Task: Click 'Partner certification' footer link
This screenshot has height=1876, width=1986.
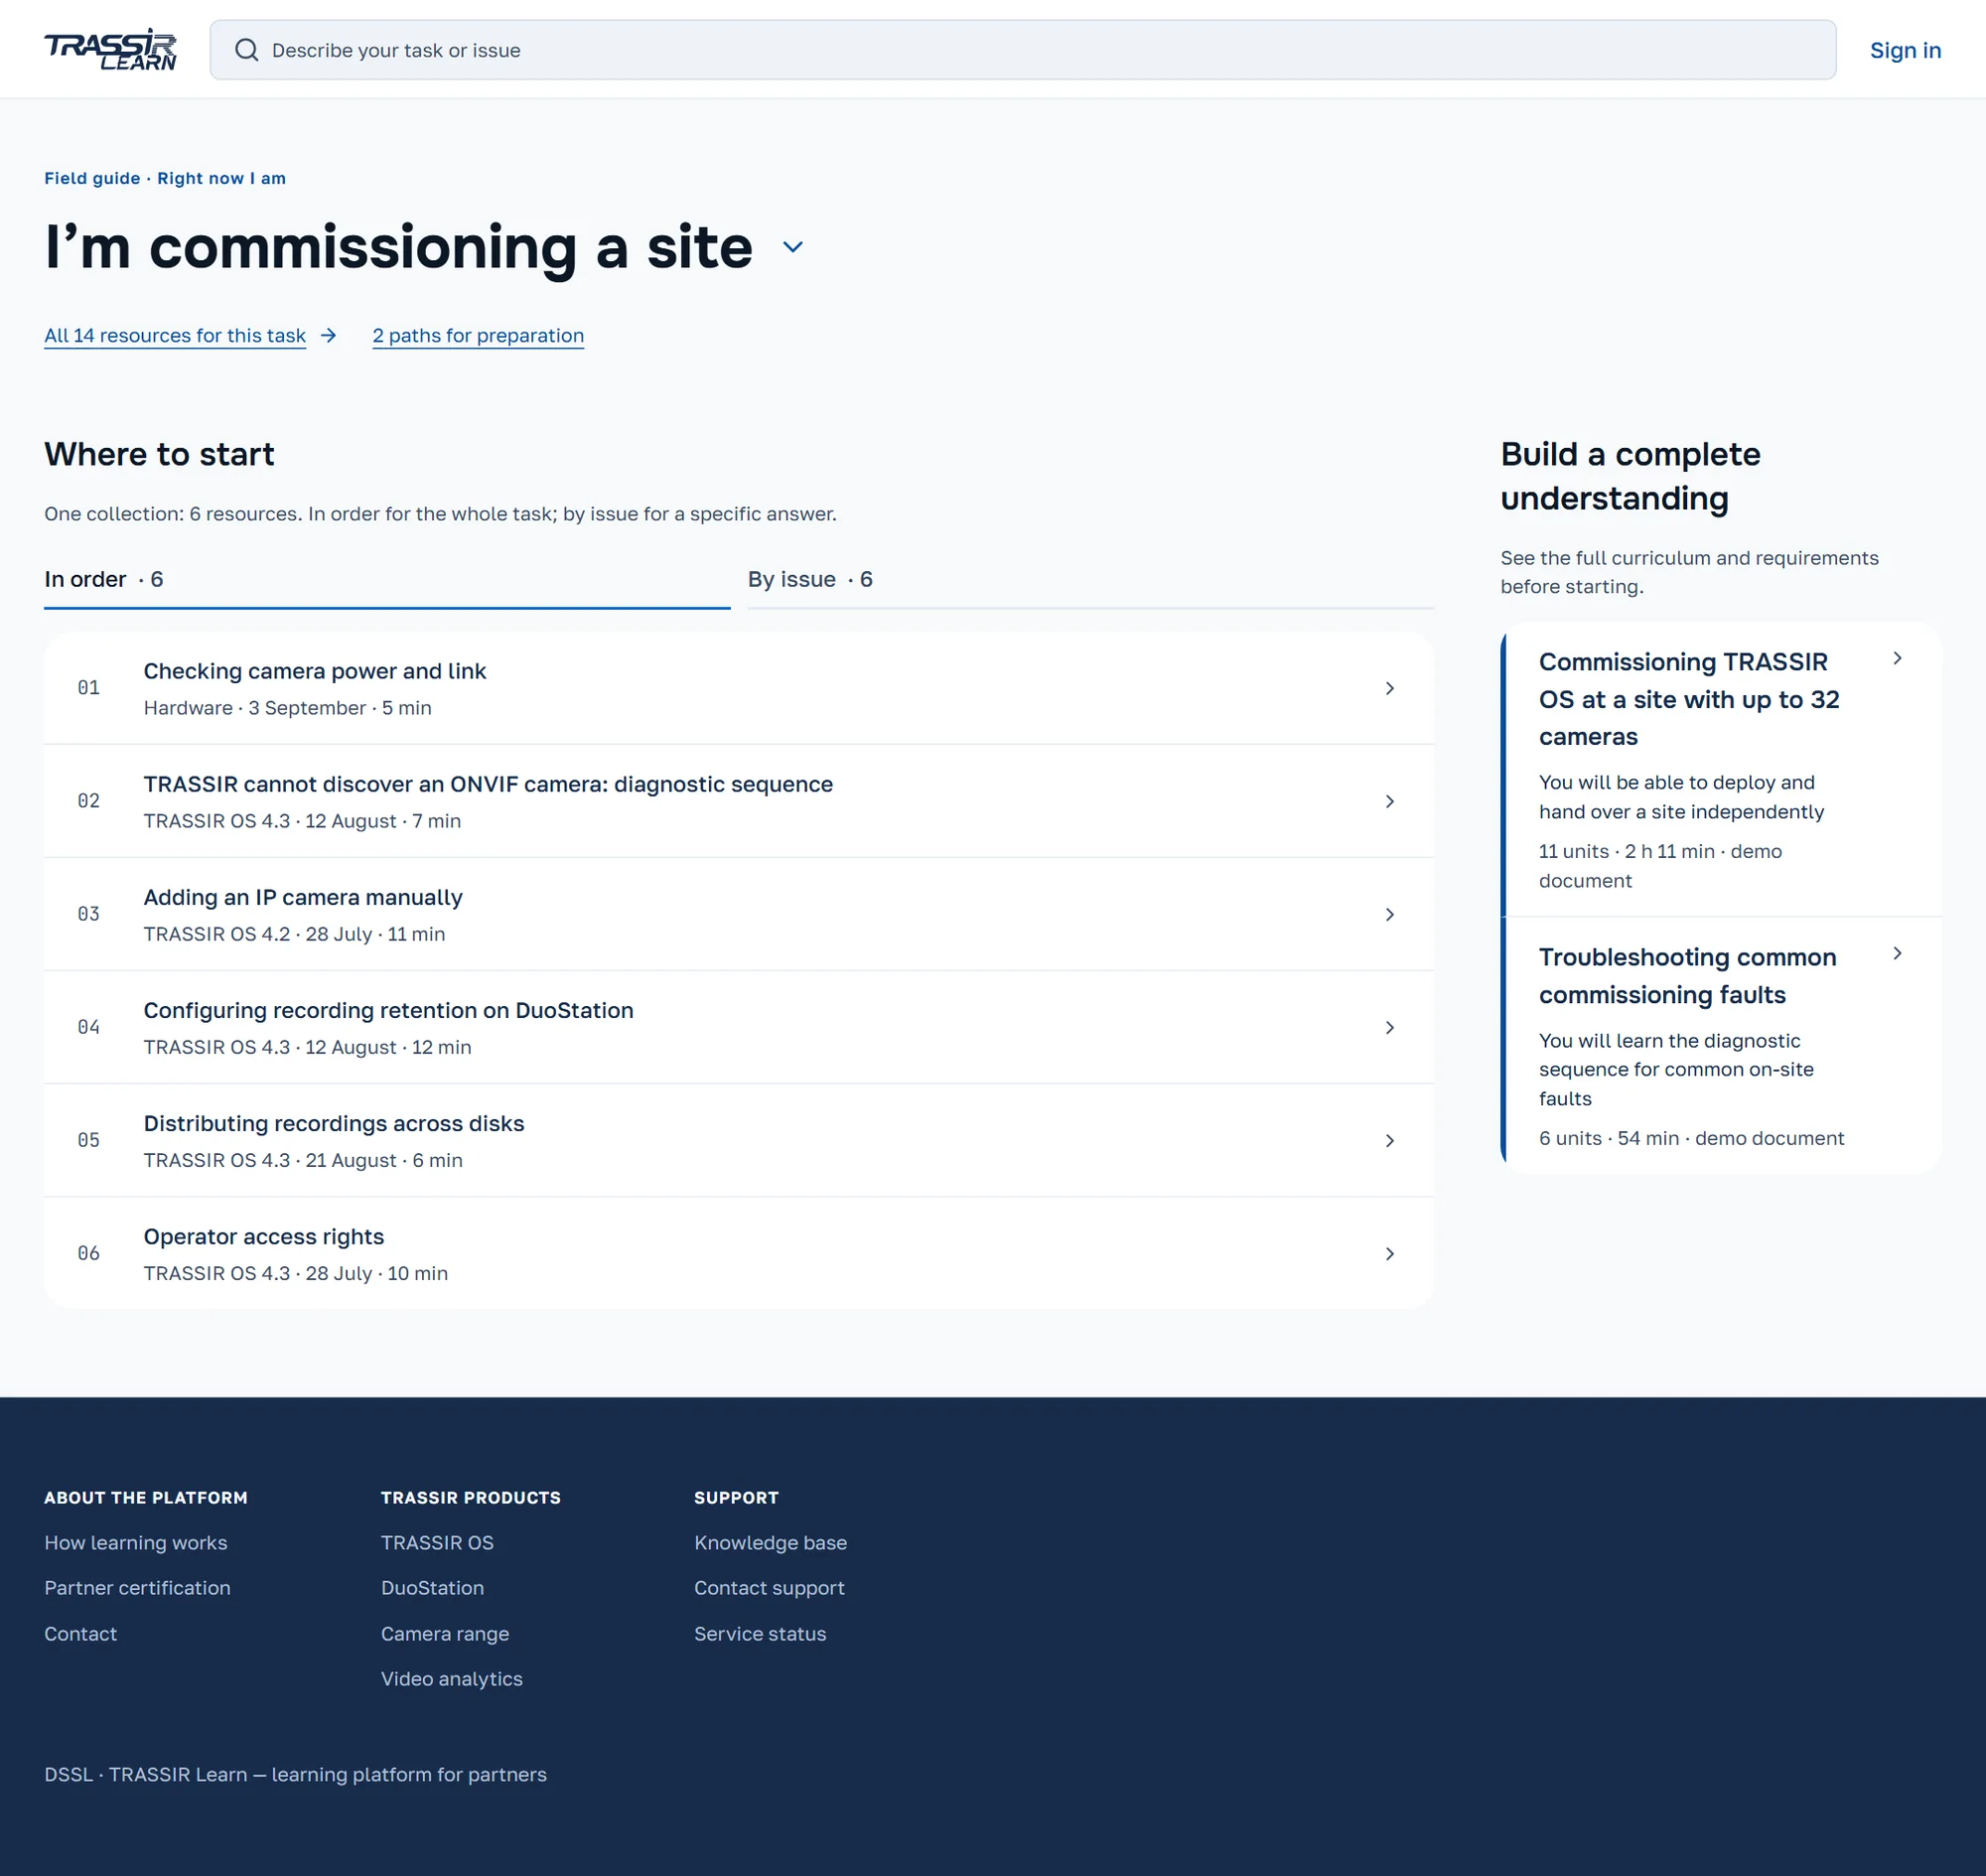Action: [137, 1588]
